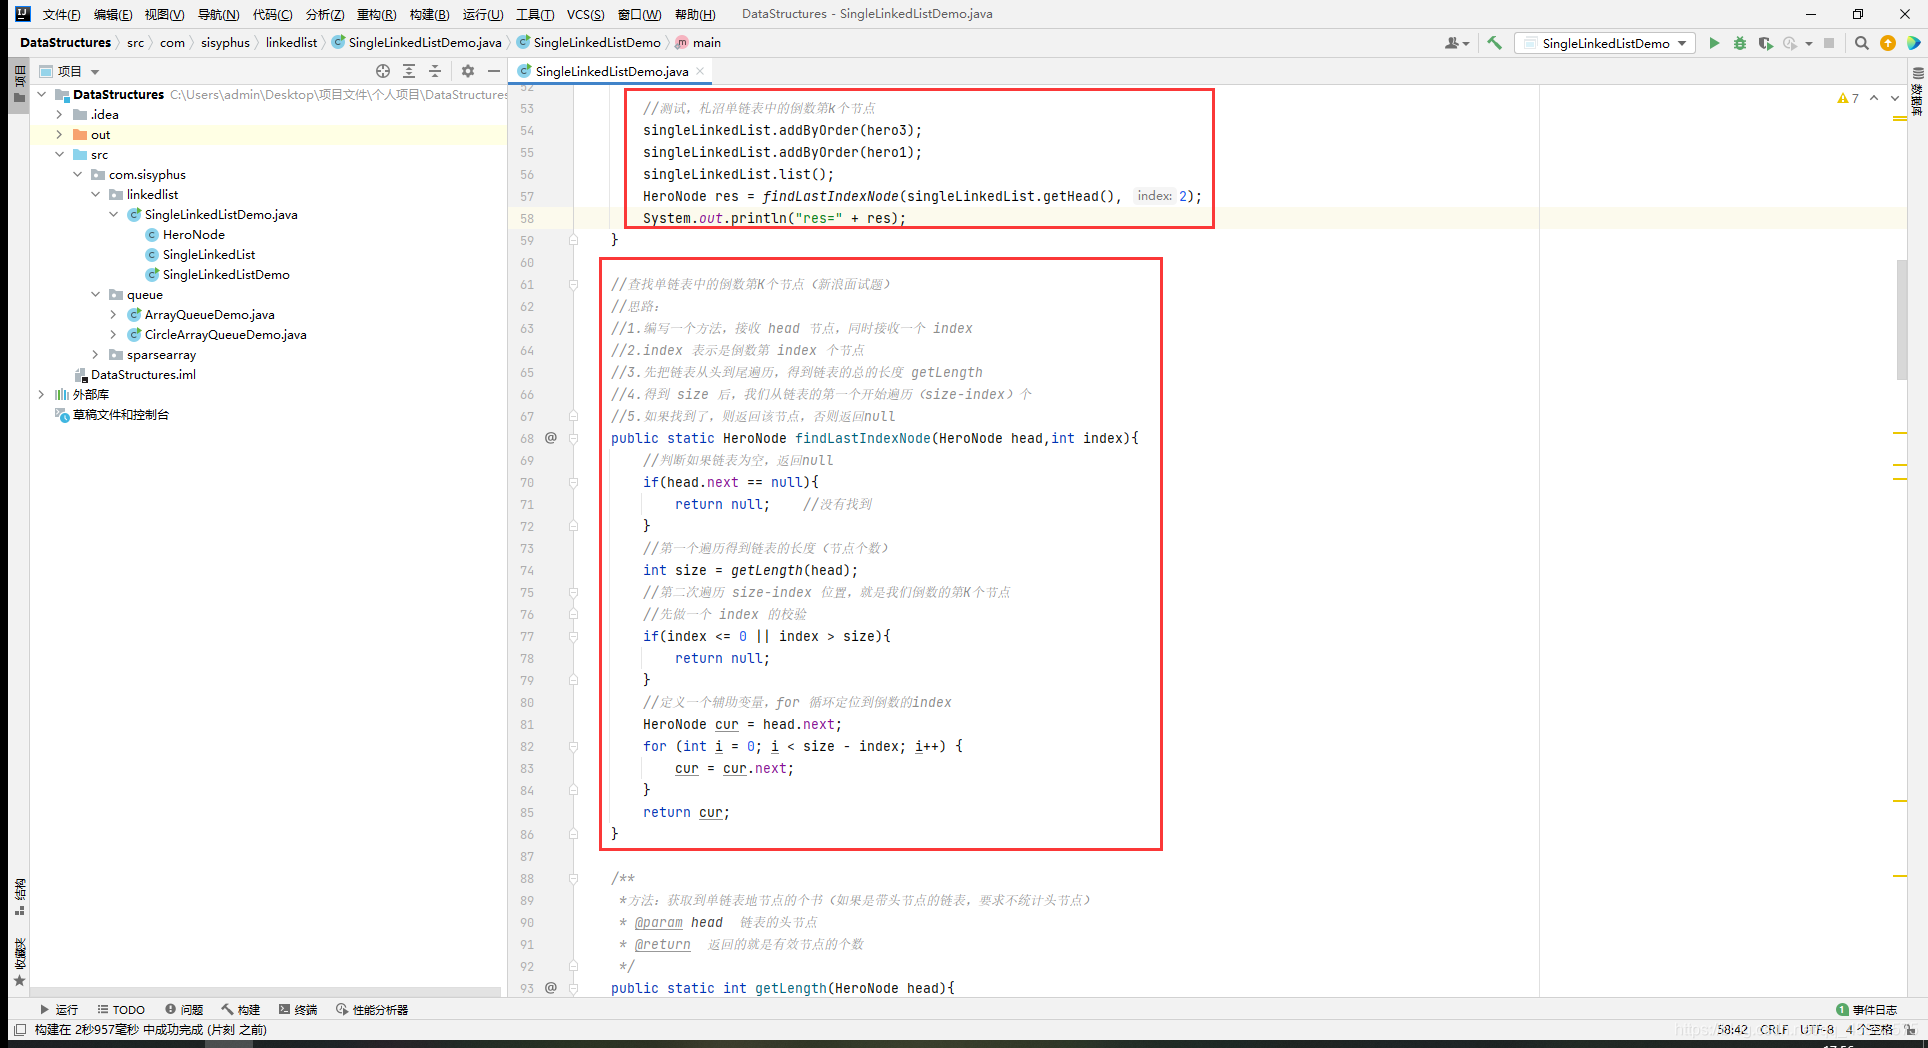Go to next highlighted error arrow

pyautogui.click(x=1895, y=98)
